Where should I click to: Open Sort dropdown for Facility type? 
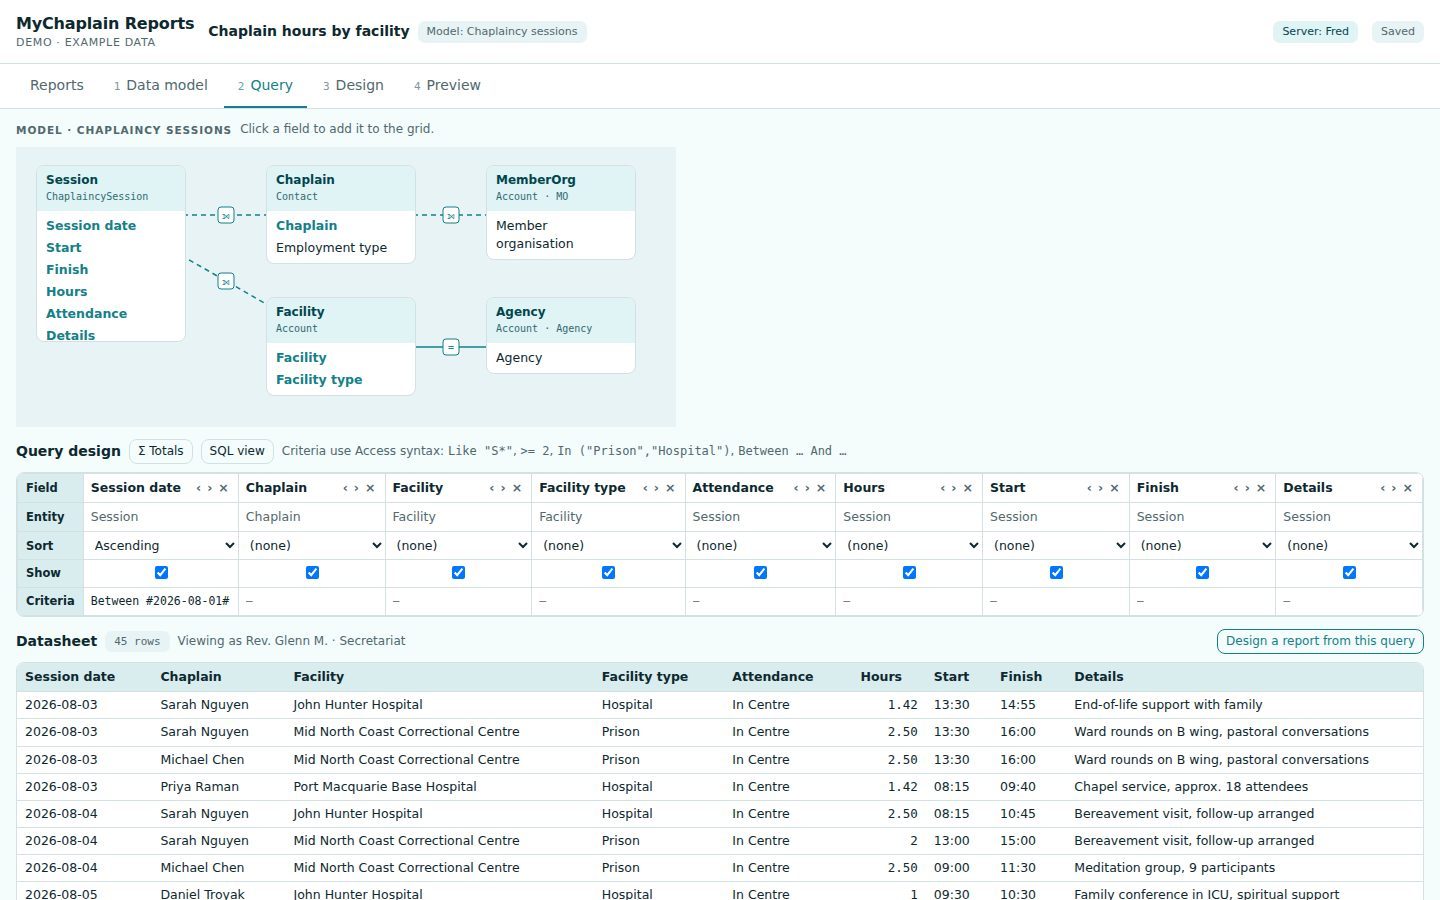point(609,545)
